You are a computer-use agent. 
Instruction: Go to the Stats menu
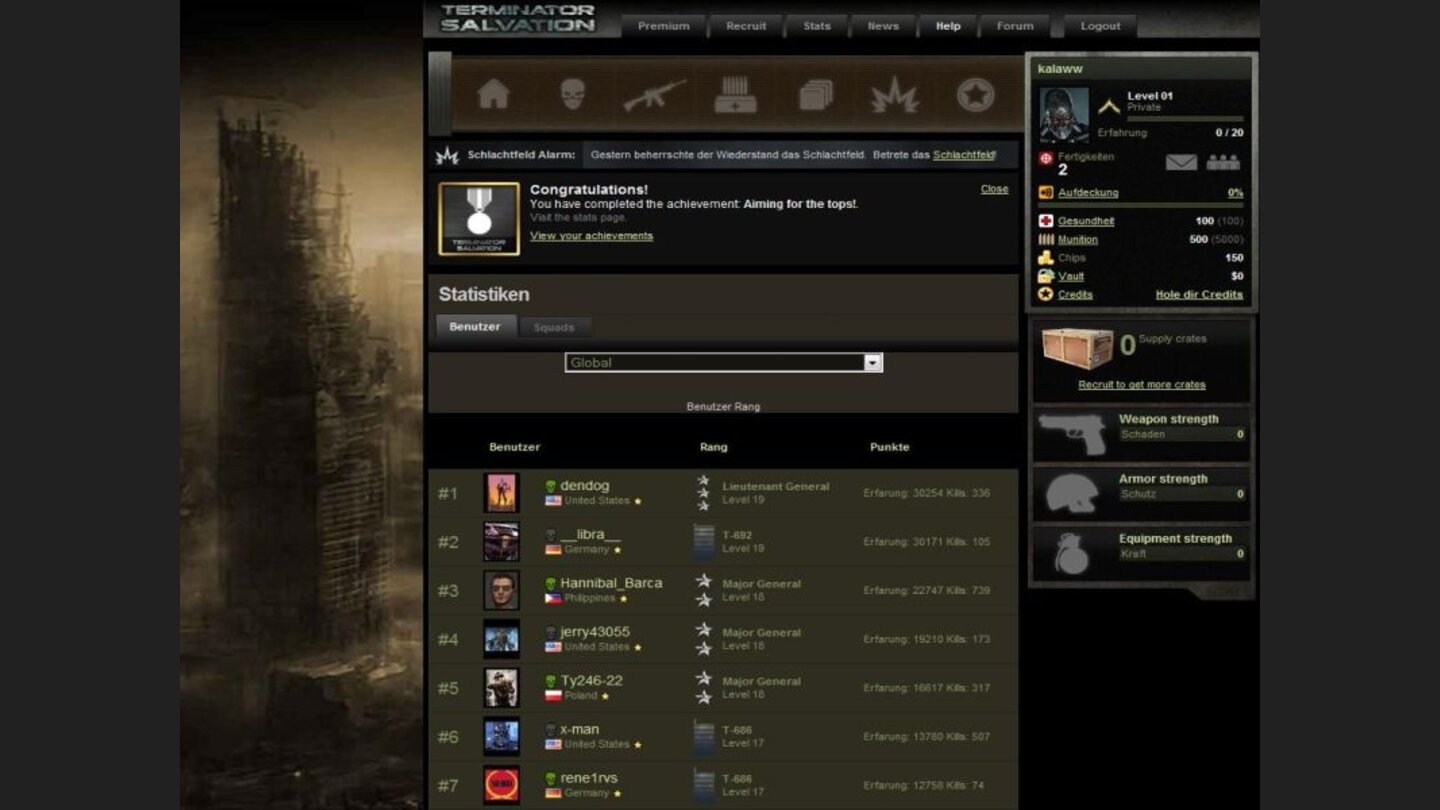click(x=817, y=26)
